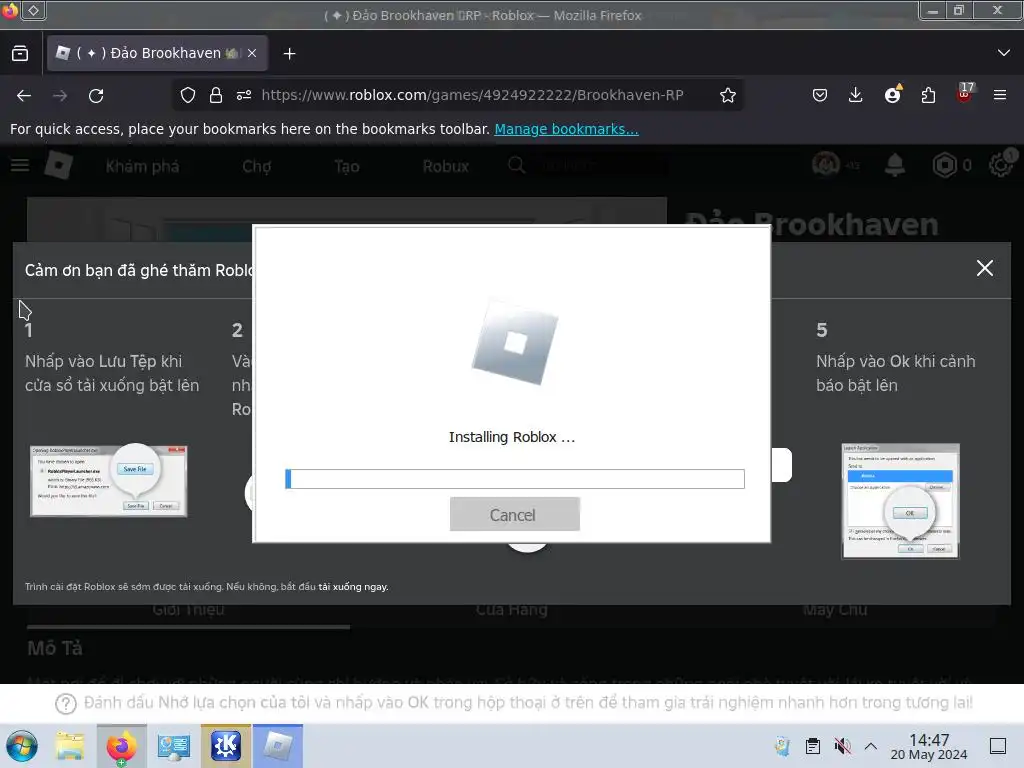Screen dimensions: 1024x768
Task: Switch to Cửa Hàng tab
Action: [x=511, y=610]
